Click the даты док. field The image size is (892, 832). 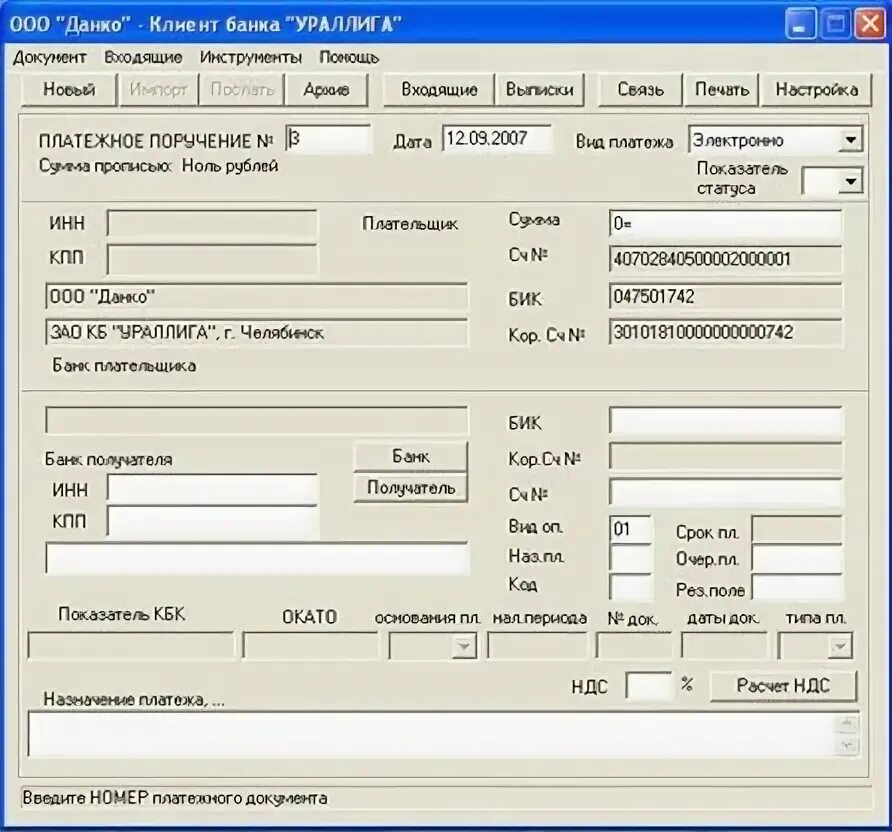724,645
